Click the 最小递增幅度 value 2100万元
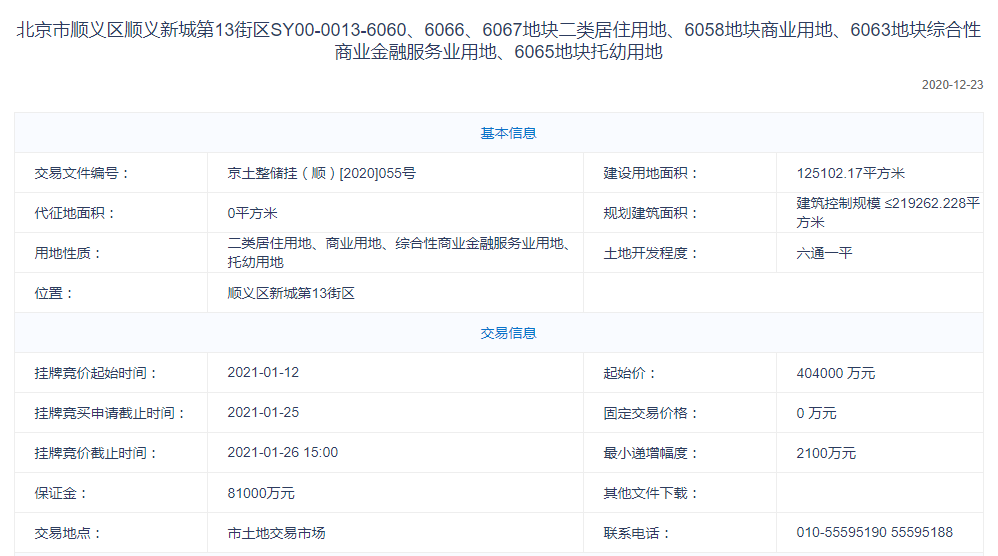The height and width of the screenshot is (556, 998). point(826,453)
